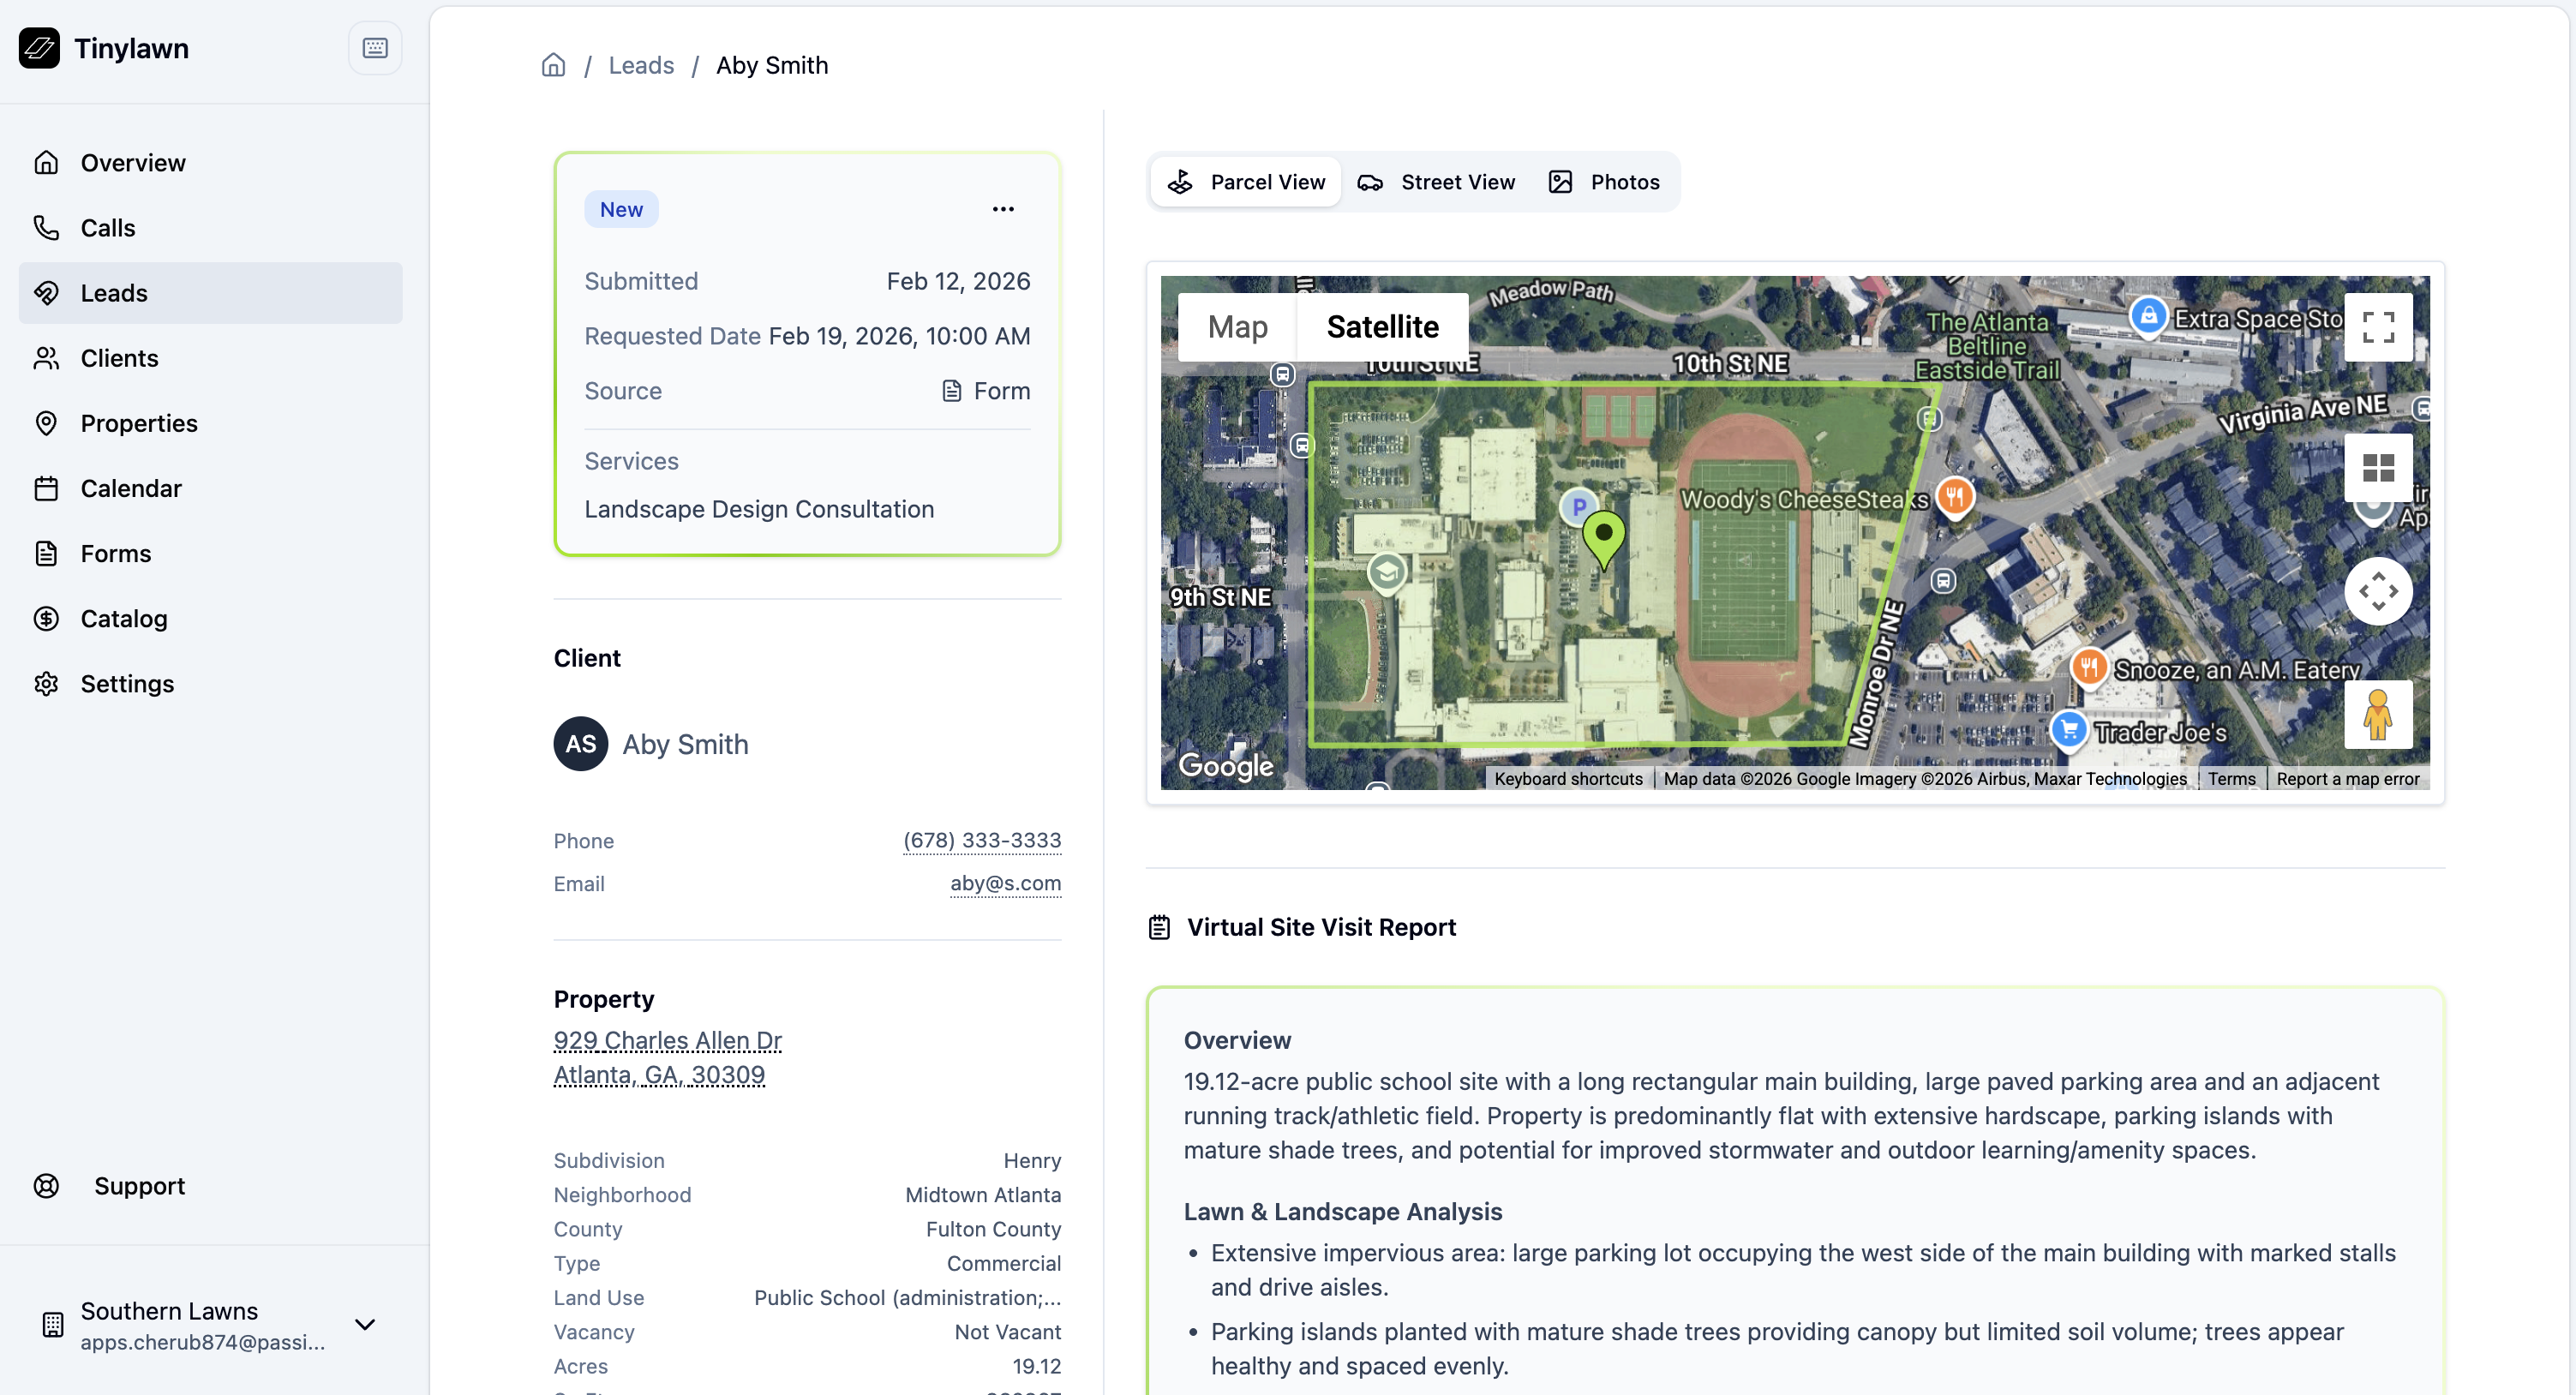
Task: Toggle fullscreen view on the map
Action: pos(2377,327)
